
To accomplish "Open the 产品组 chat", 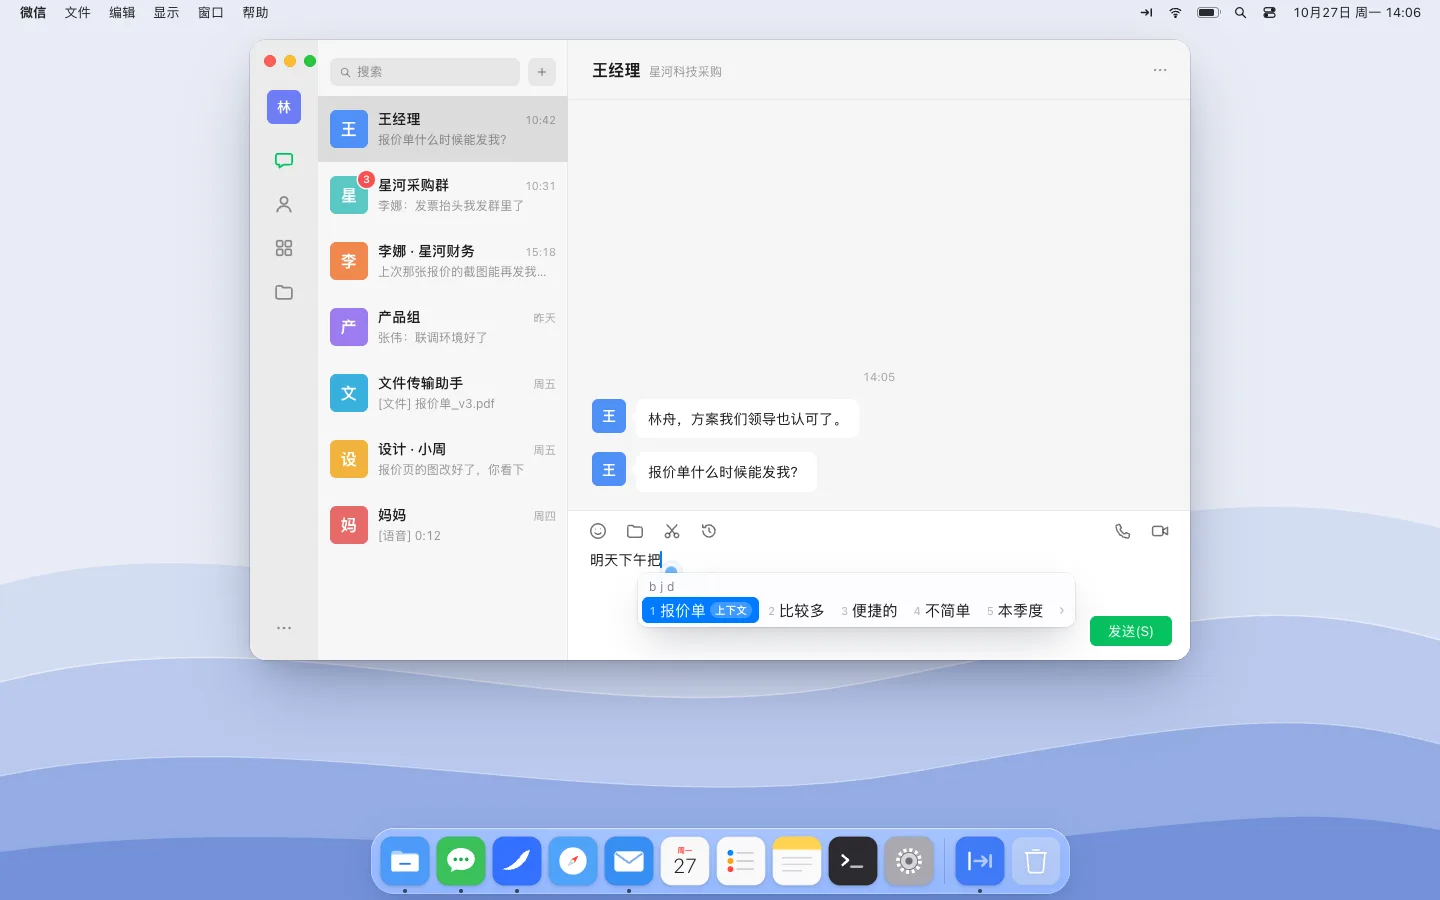I will pos(443,327).
